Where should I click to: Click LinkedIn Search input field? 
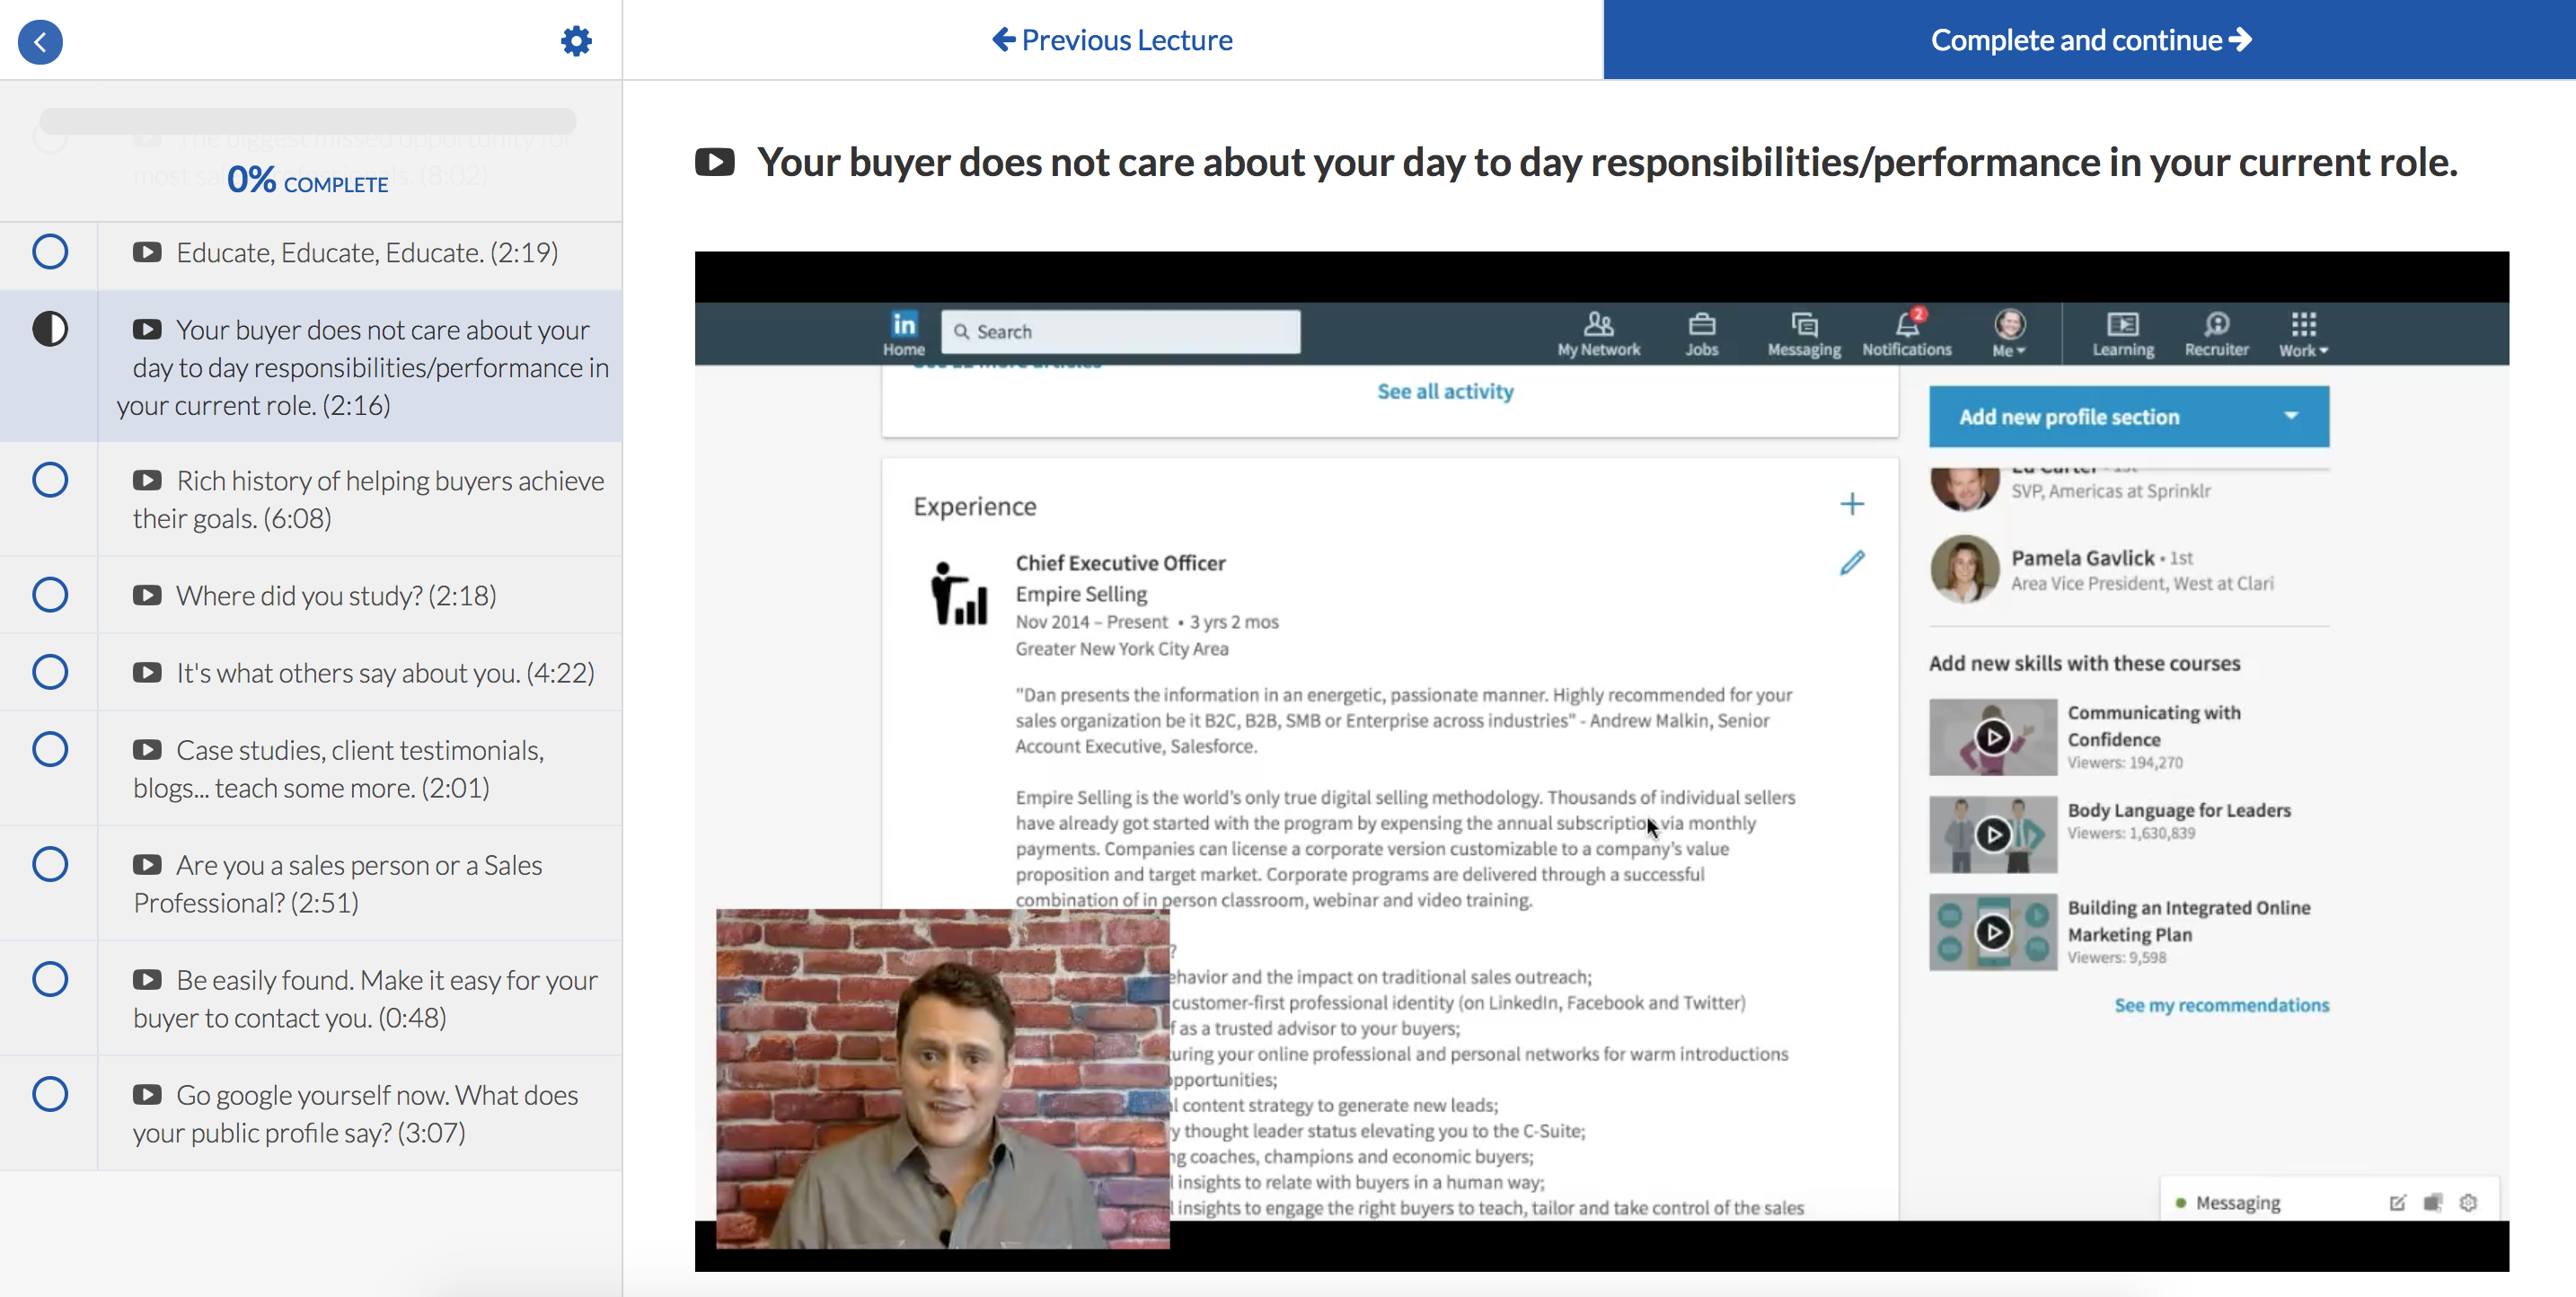tap(1120, 331)
